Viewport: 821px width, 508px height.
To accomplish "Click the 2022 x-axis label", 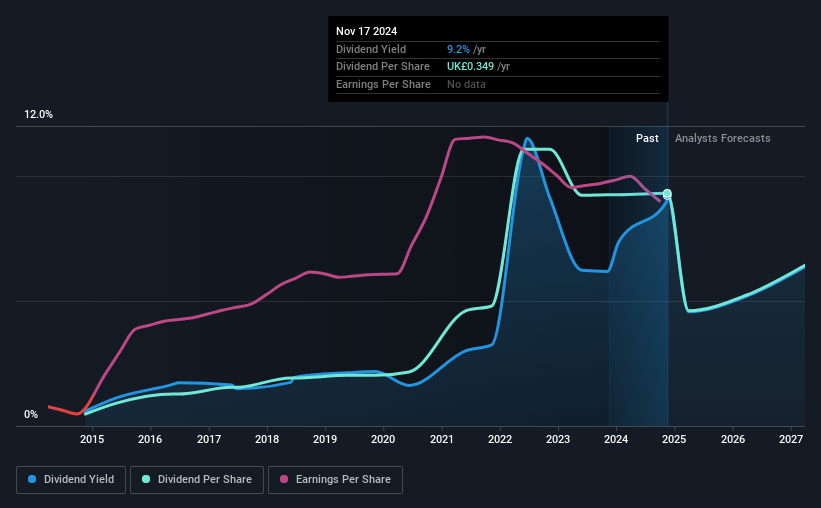I will point(500,439).
